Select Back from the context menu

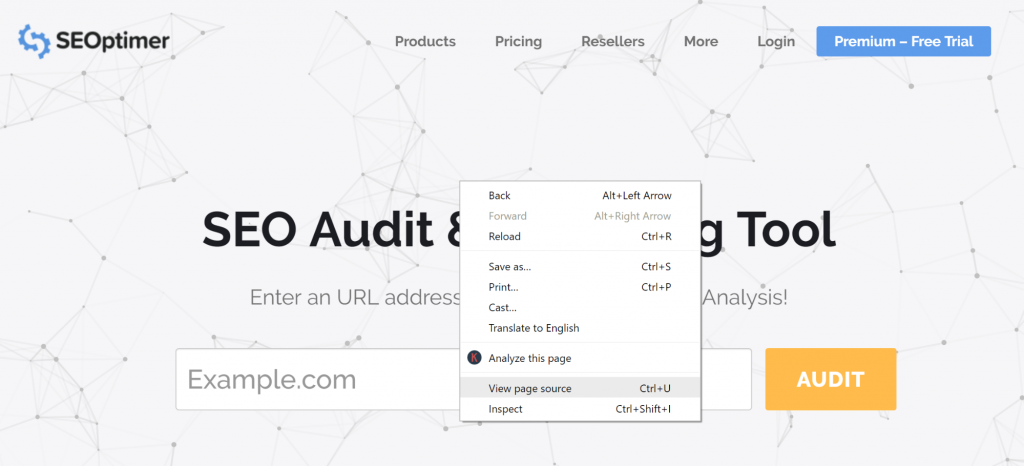point(499,196)
